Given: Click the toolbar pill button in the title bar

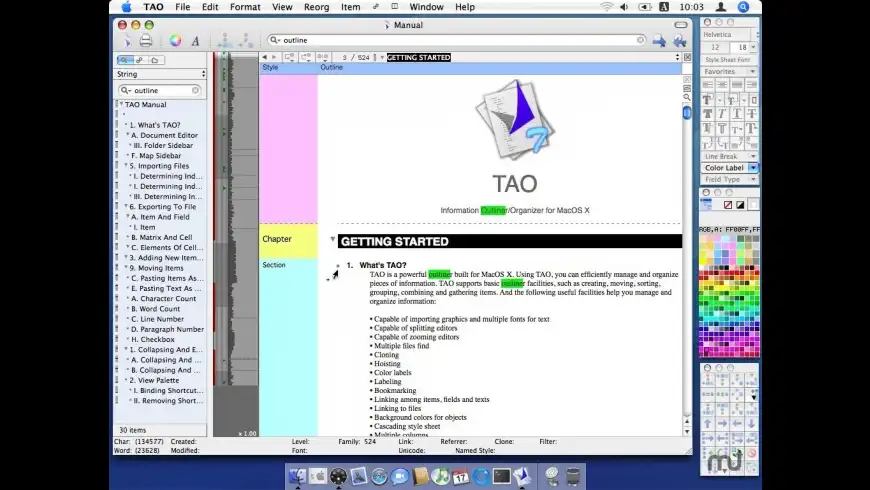Looking at the screenshot, I should tap(681, 24).
